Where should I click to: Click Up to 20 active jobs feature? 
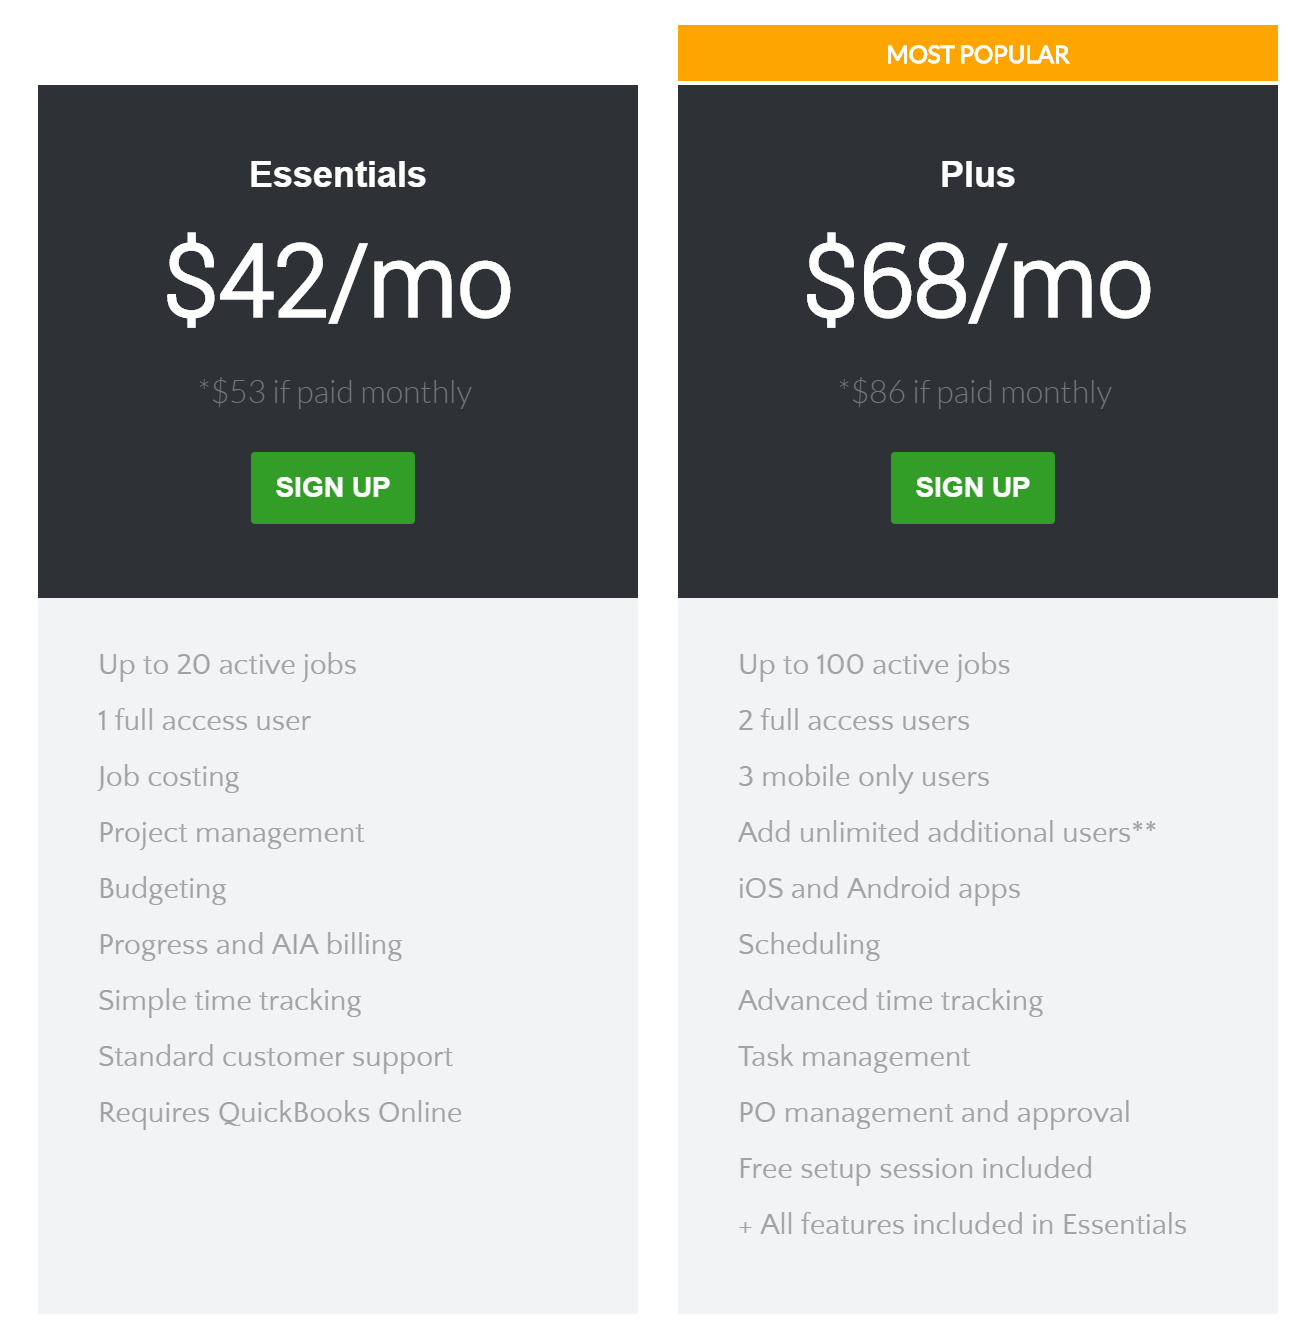click(x=227, y=665)
